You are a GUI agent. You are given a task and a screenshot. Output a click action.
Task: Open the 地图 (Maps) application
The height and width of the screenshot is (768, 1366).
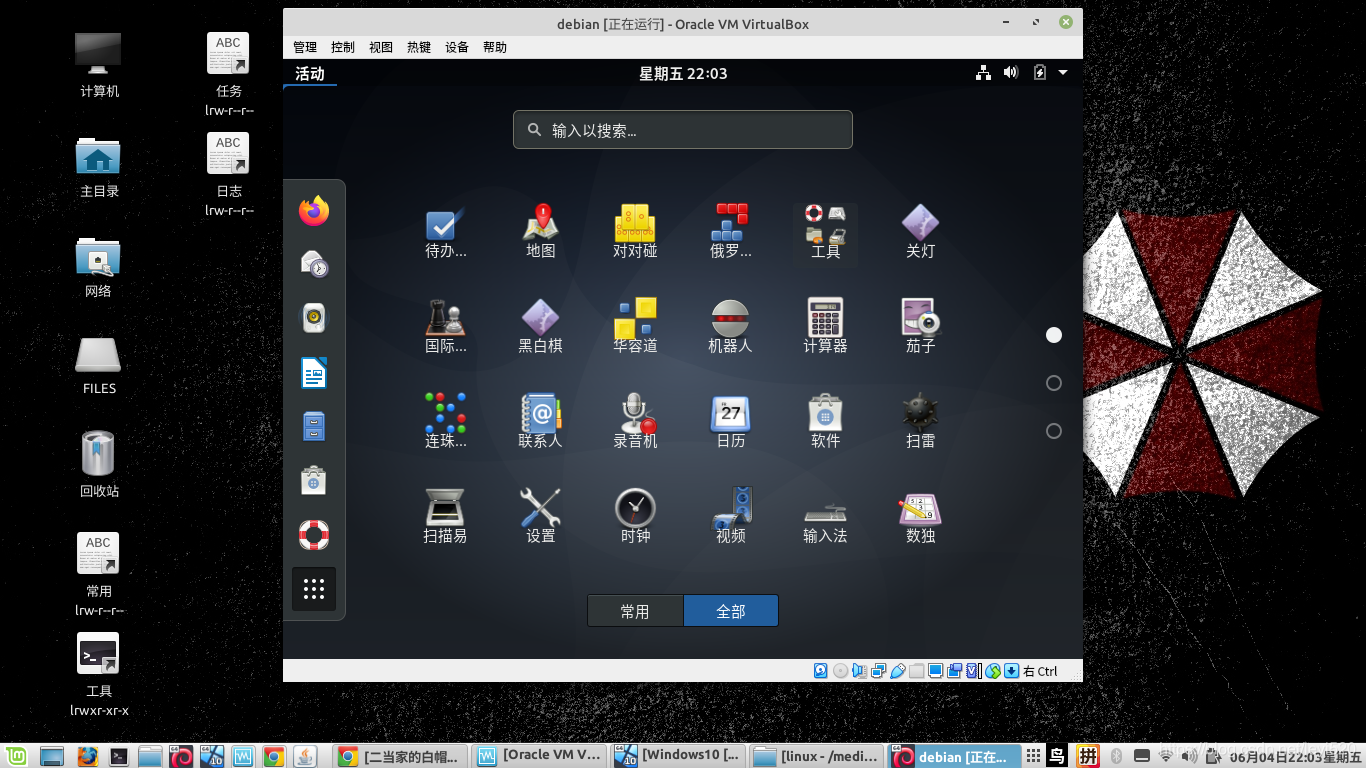pyautogui.click(x=541, y=232)
